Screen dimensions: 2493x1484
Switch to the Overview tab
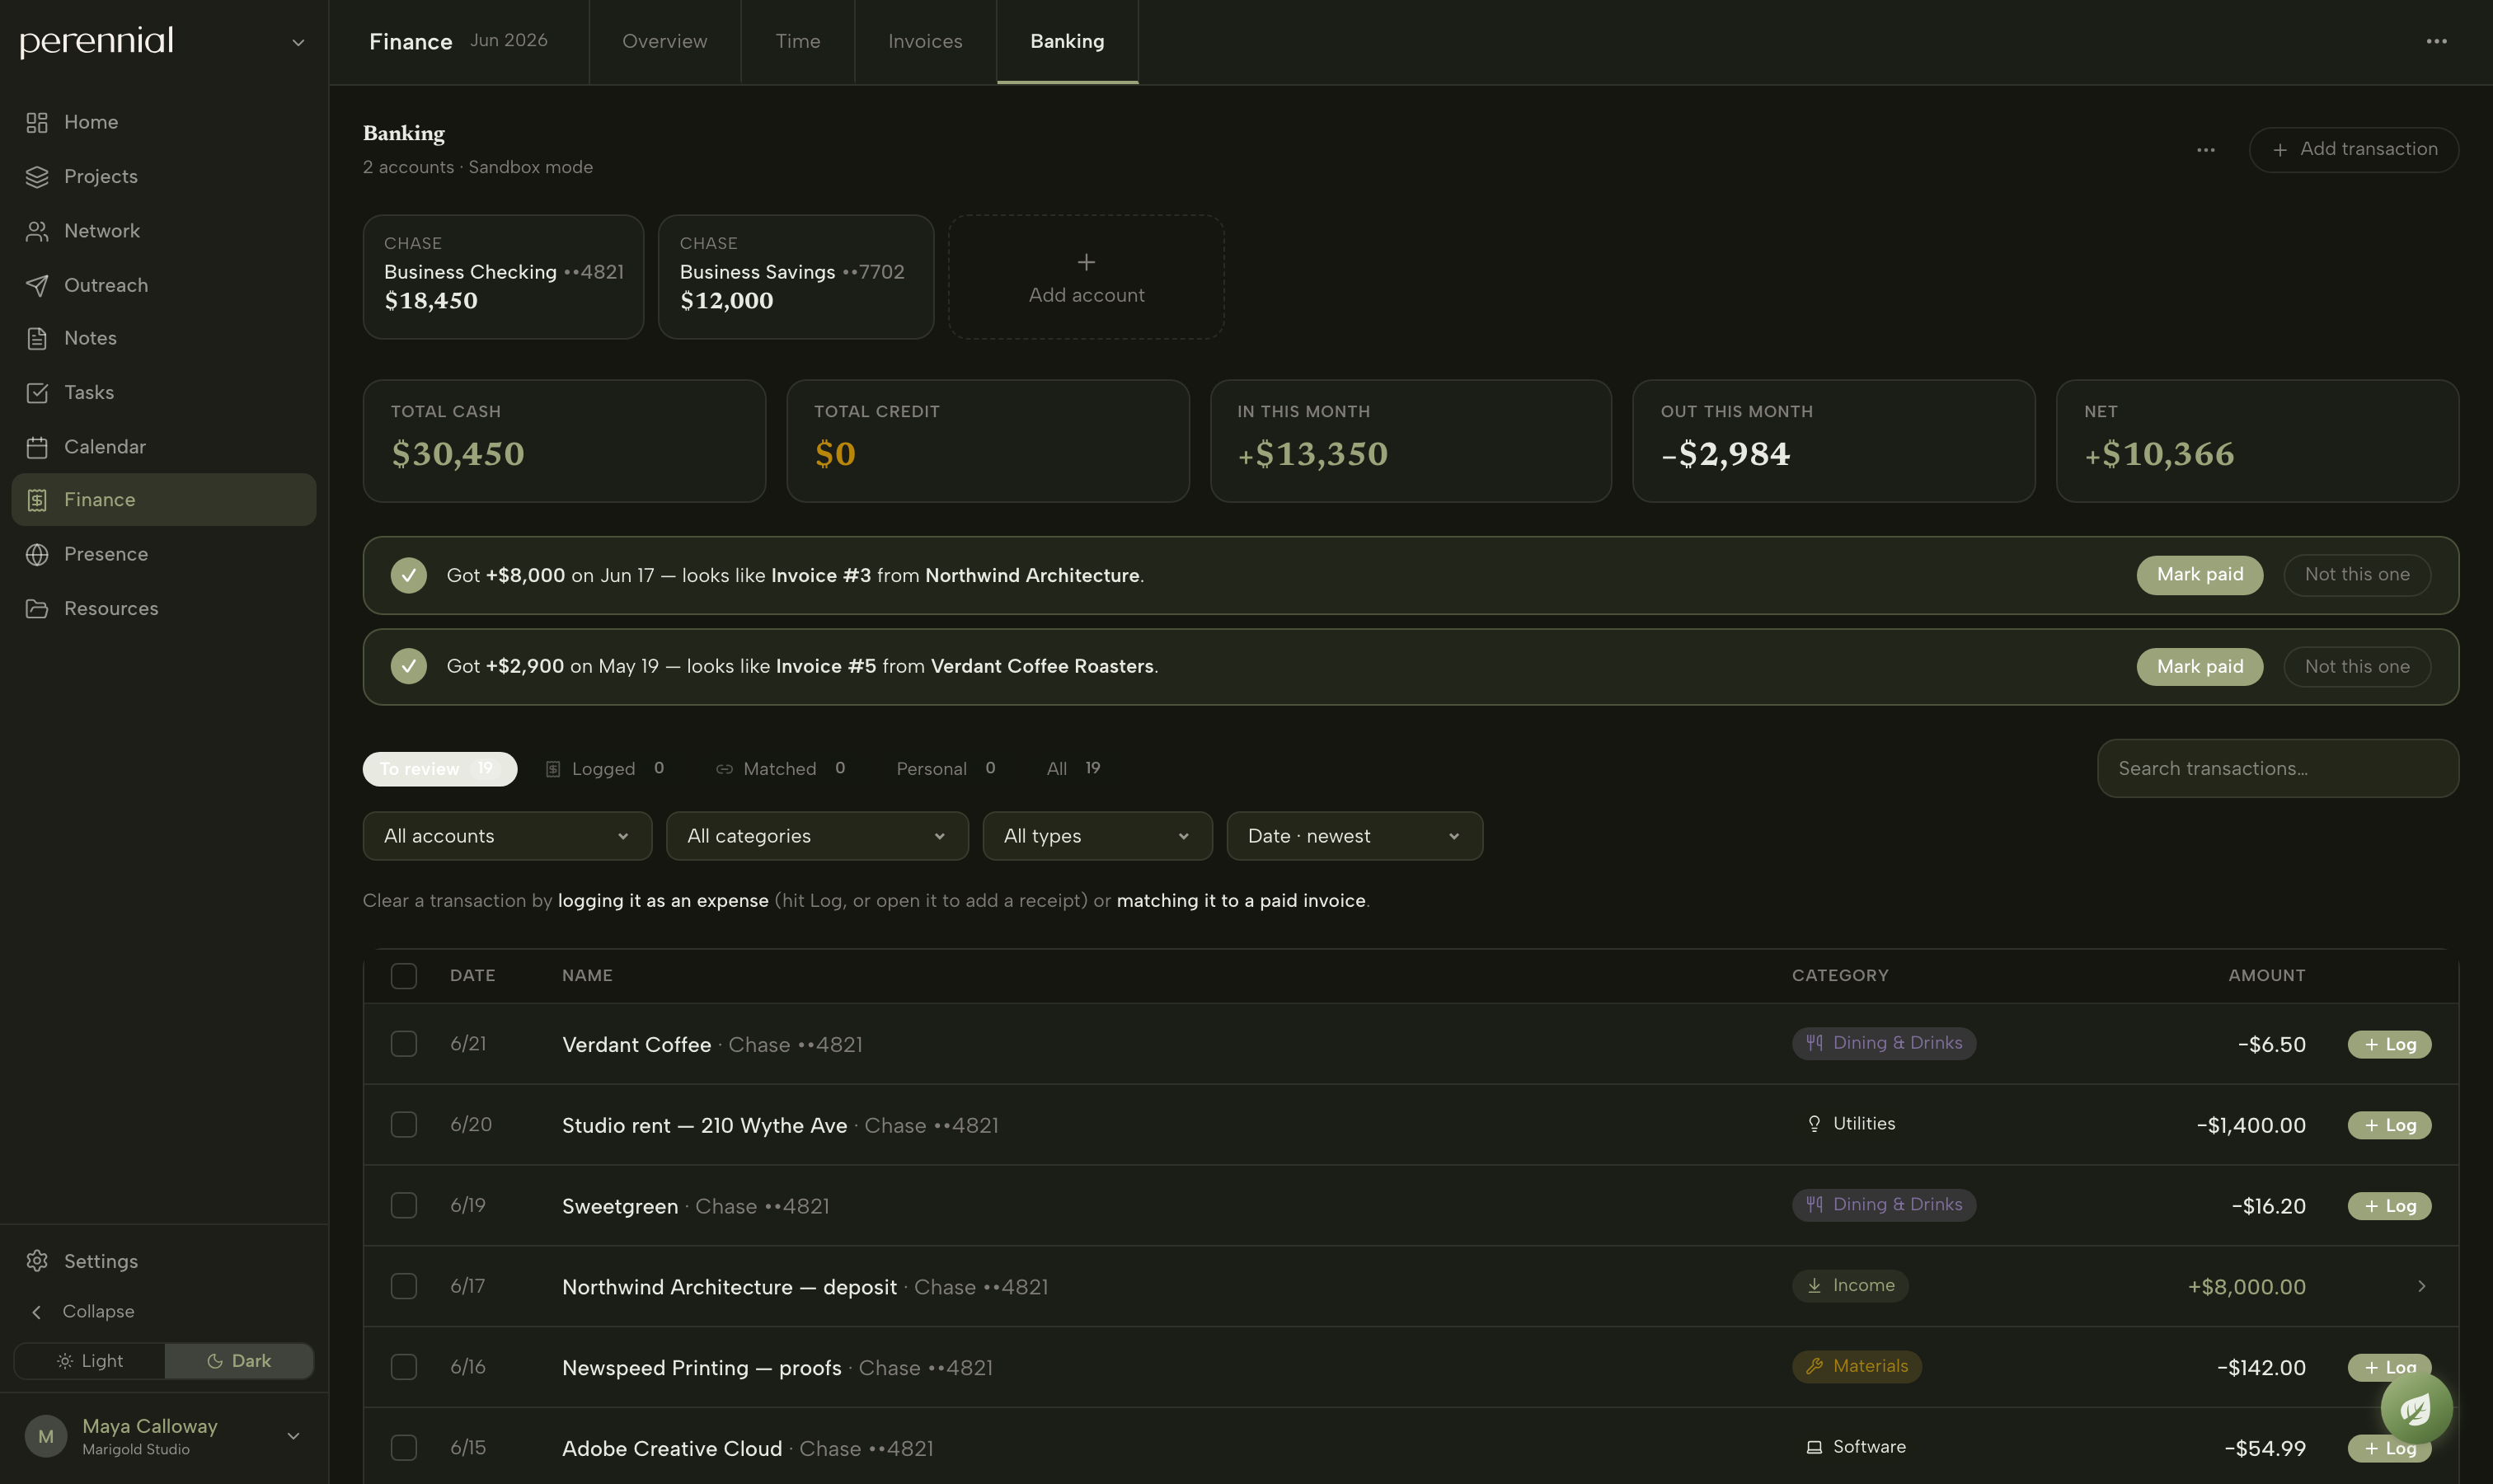664,41
